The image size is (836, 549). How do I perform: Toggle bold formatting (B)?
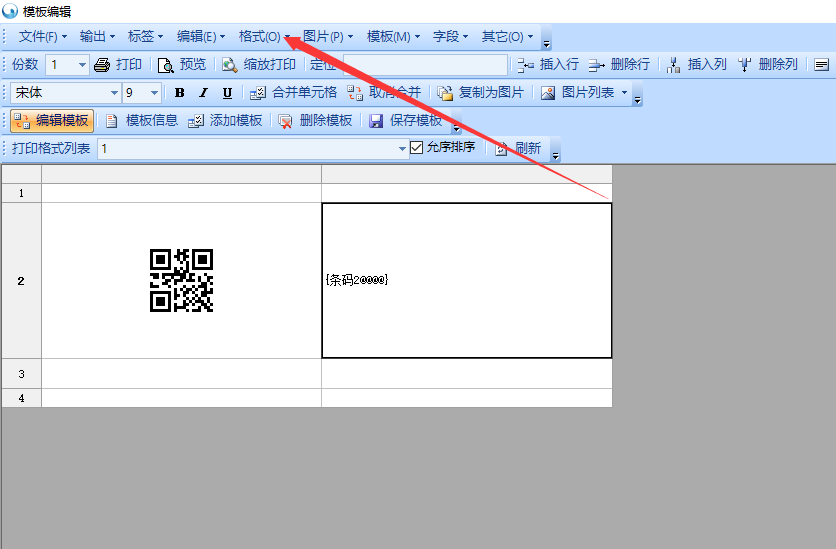click(180, 93)
